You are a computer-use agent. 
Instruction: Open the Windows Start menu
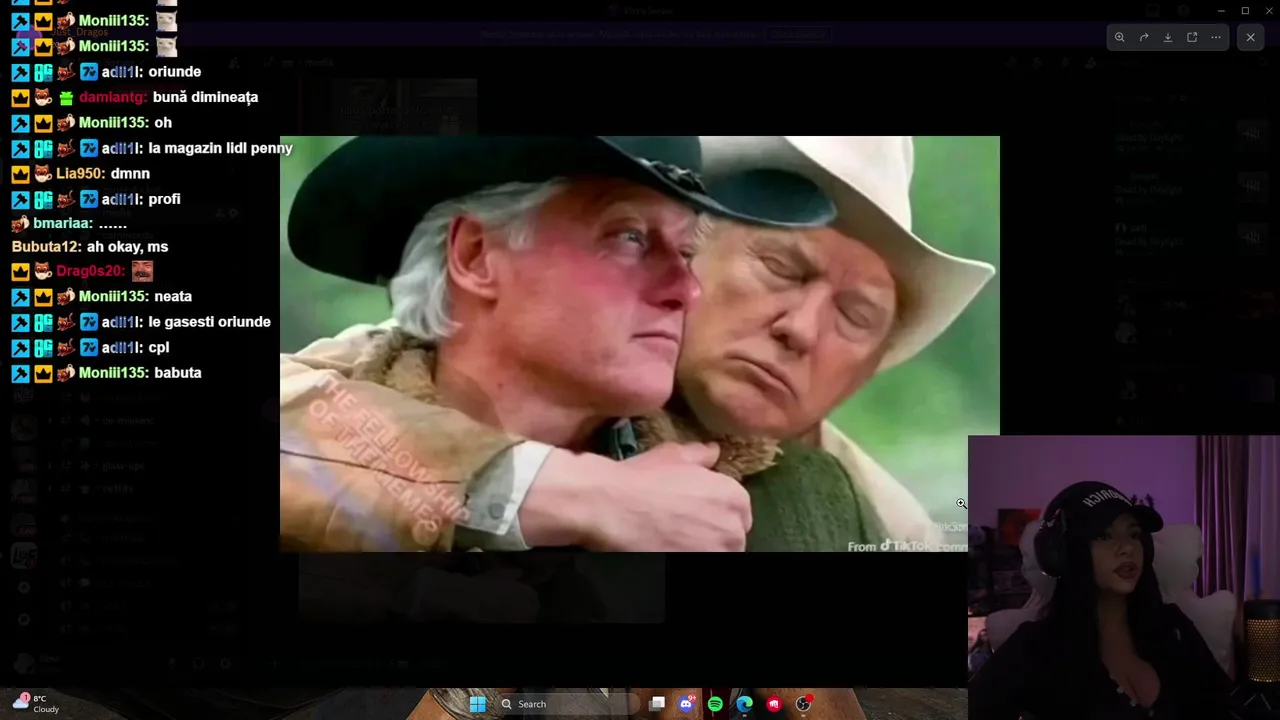tap(477, 704)
